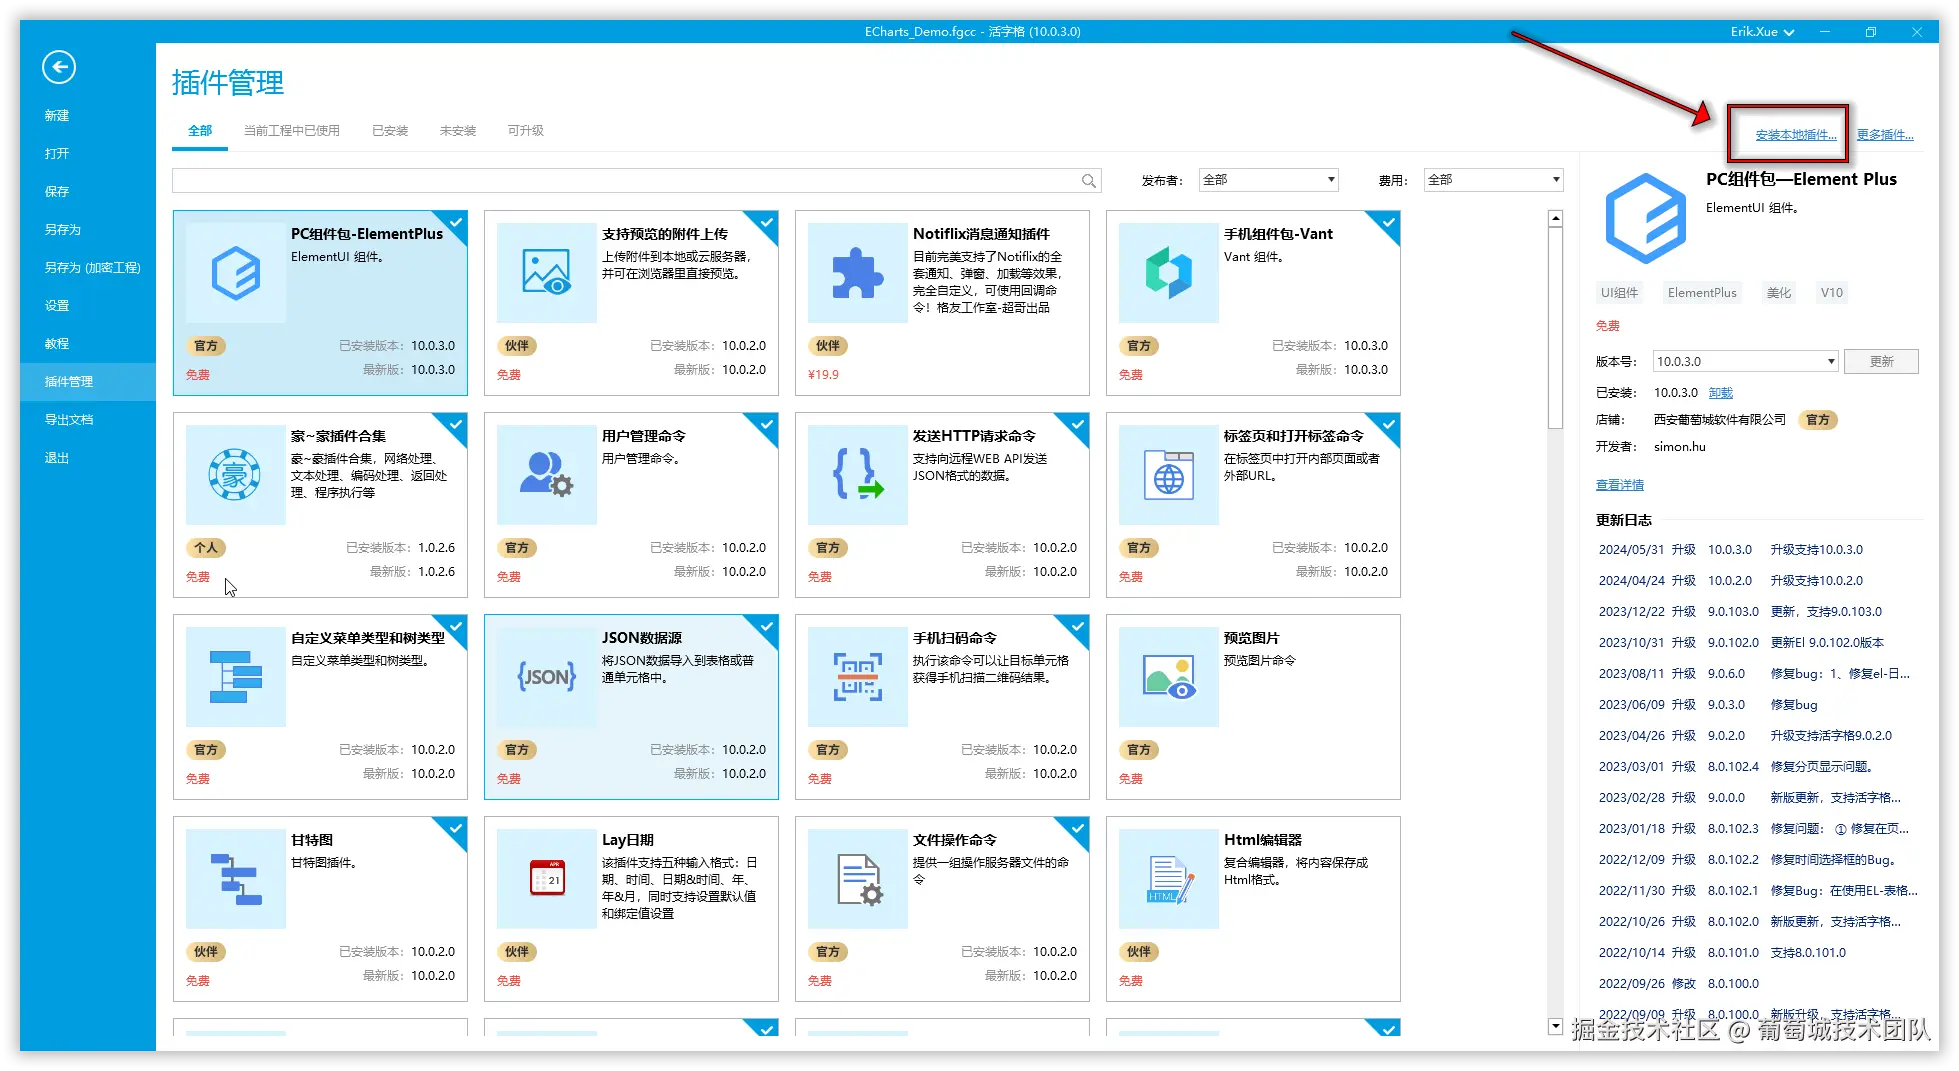The height and width of the screenshot is (1071, 1959).
Task: Switch to the 未安装 tab
Action: coord(458,131)
